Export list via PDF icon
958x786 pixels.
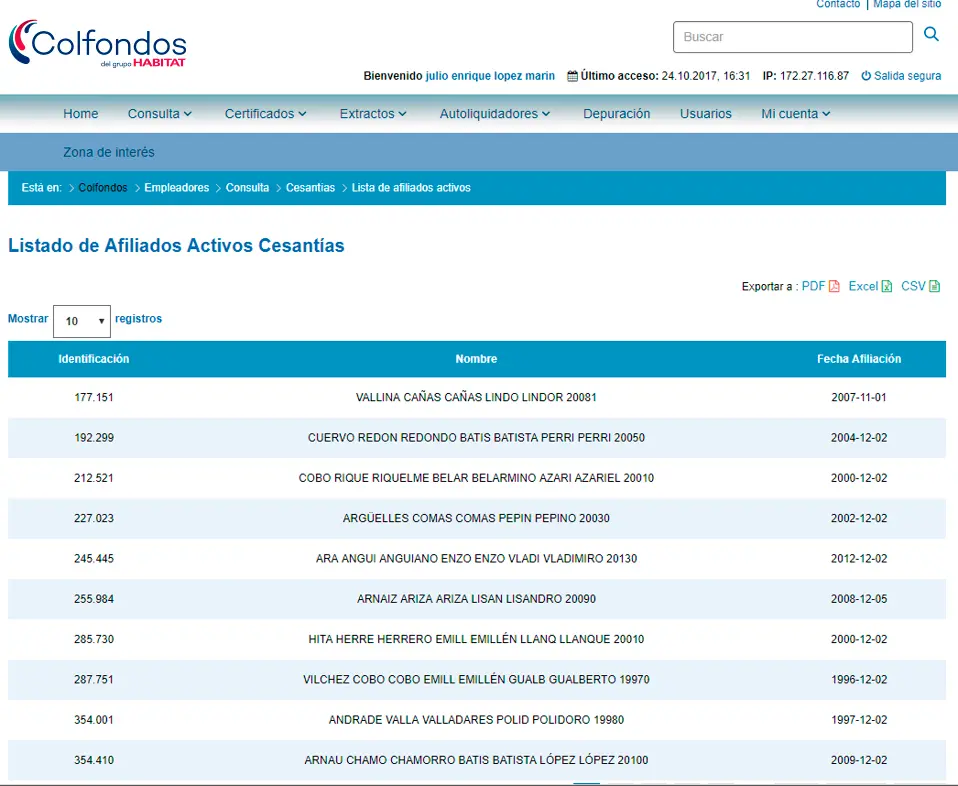coord(834,287)
